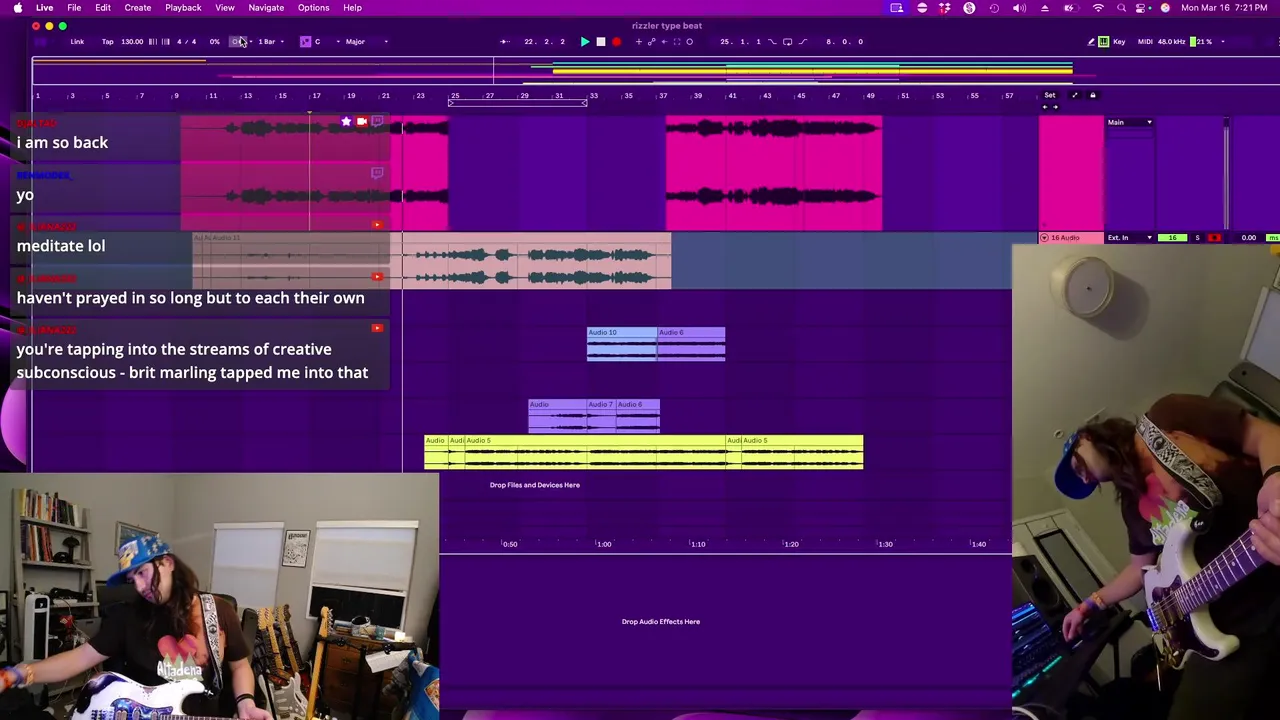Toggle the purple scale mode icon

305,42
